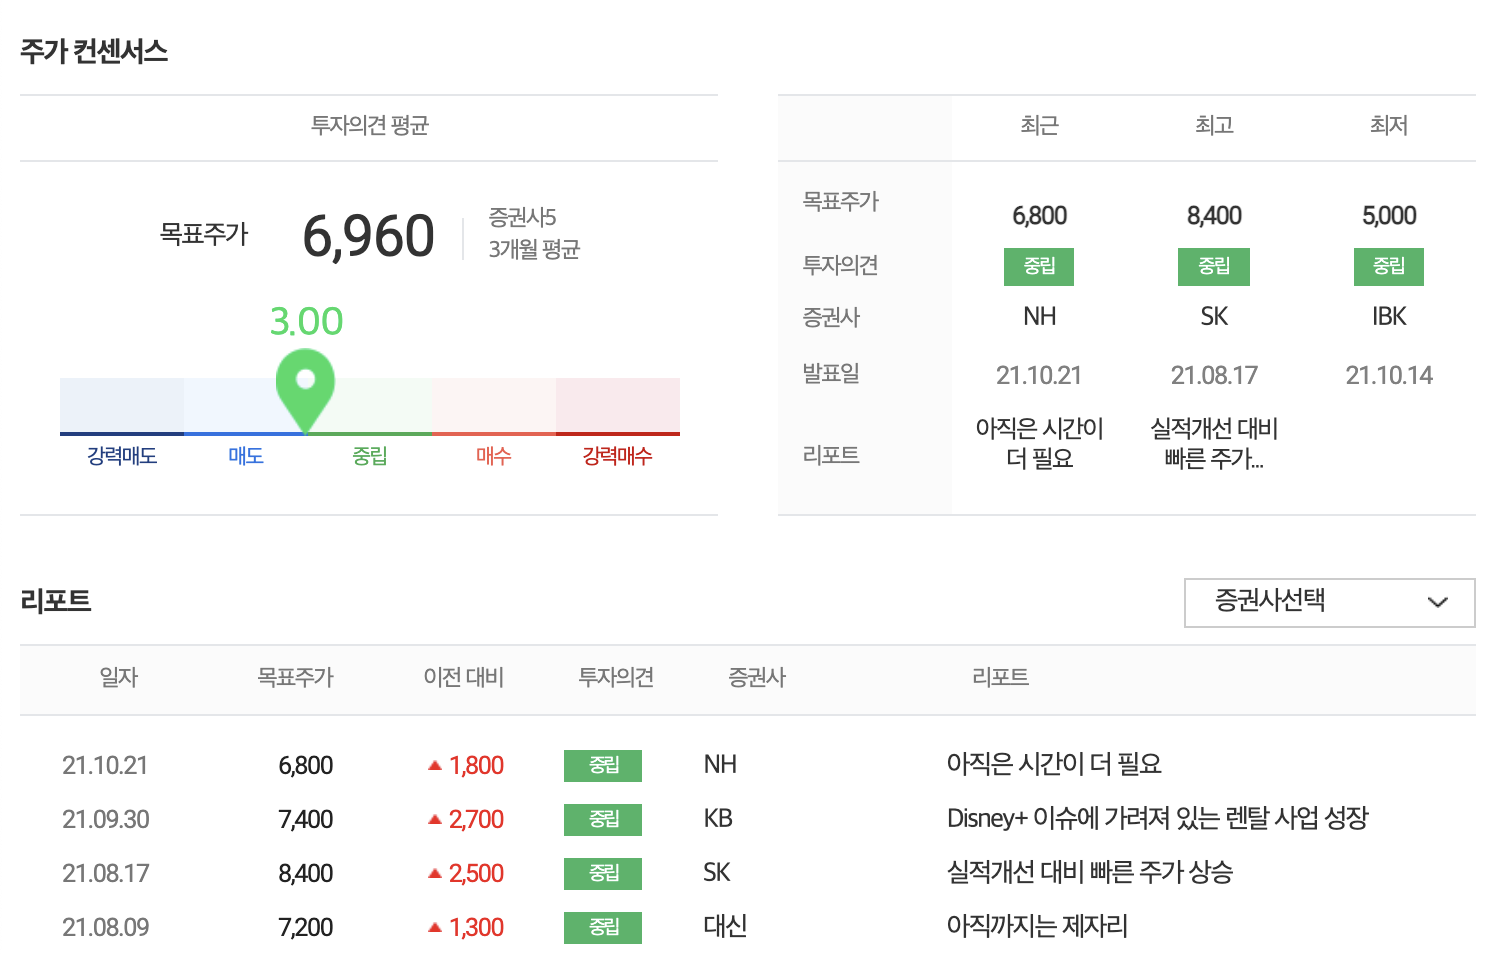This screenshot has height=954, width=1496.
Task: Click the 강력매수 segment of the gauge
Action: (x=618, y=406)
